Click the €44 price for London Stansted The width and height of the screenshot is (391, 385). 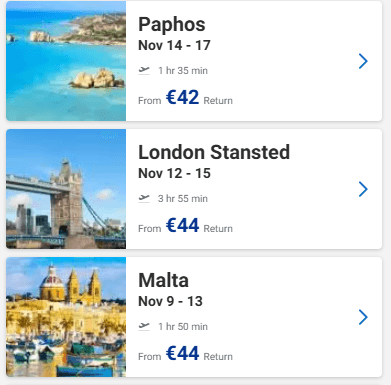coord(182,226)
